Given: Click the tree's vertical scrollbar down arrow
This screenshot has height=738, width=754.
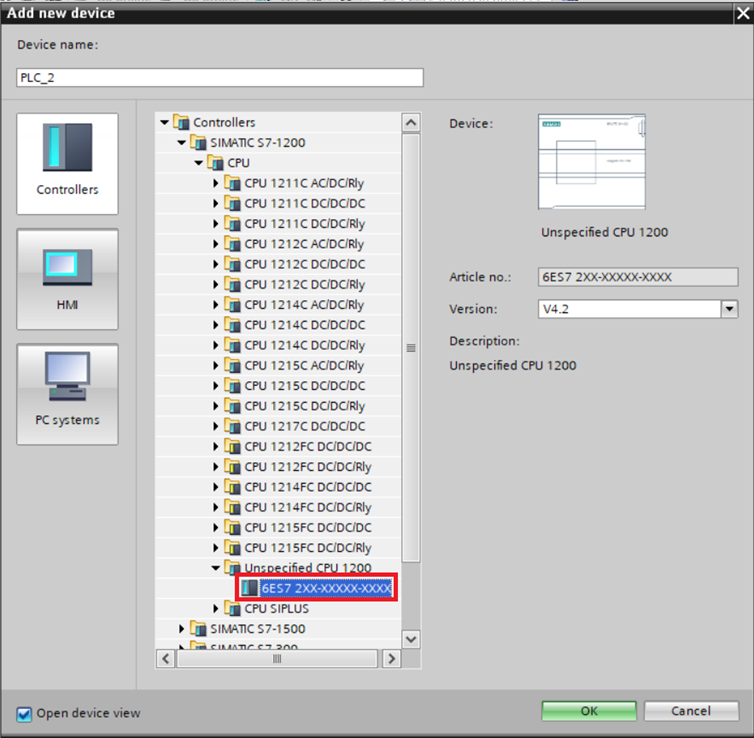Looking at the screenshot, I should click(410, 638).
